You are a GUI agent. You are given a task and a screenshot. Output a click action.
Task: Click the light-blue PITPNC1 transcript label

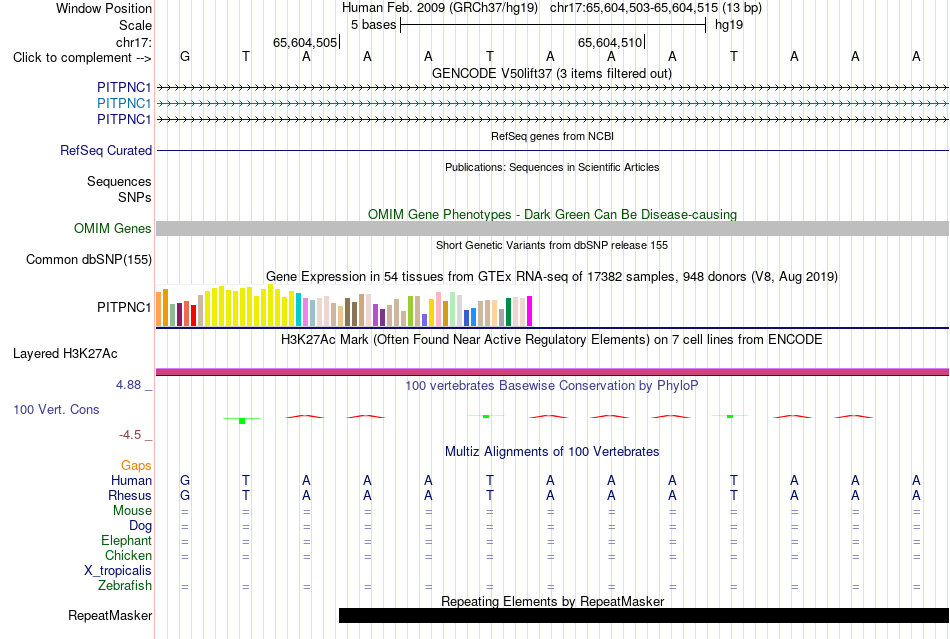pyautogui.click(x=124, y=104)
